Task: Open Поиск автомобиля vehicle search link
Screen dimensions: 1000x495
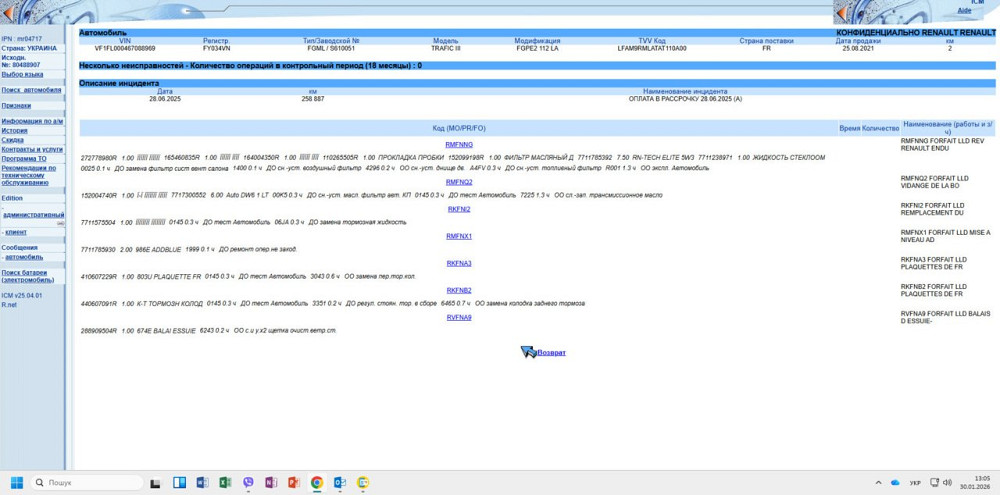Action: coord(31,89)
